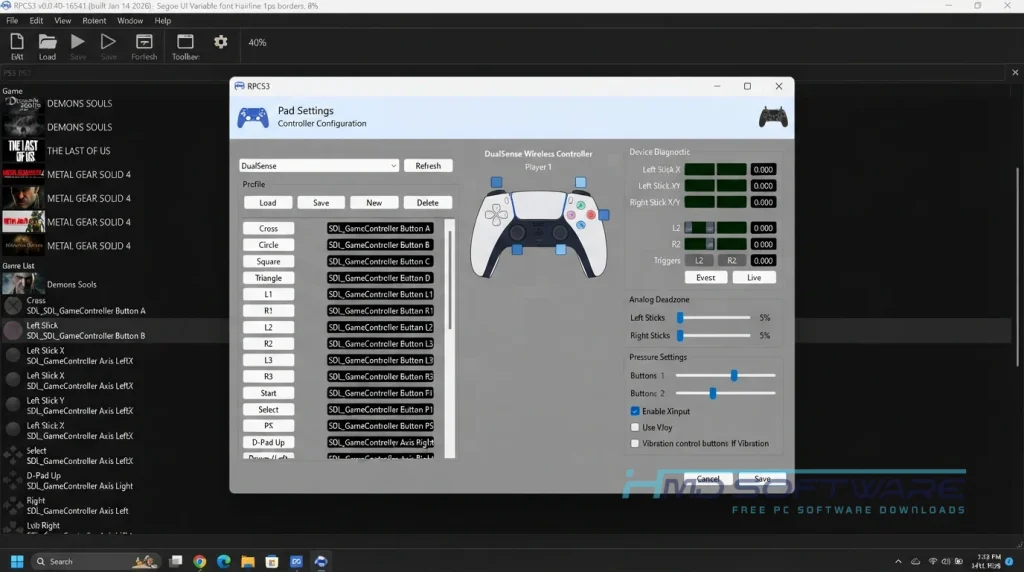Click the L1 mapping button
Viewport: 1024px width, 572px height.
(268, 294)
